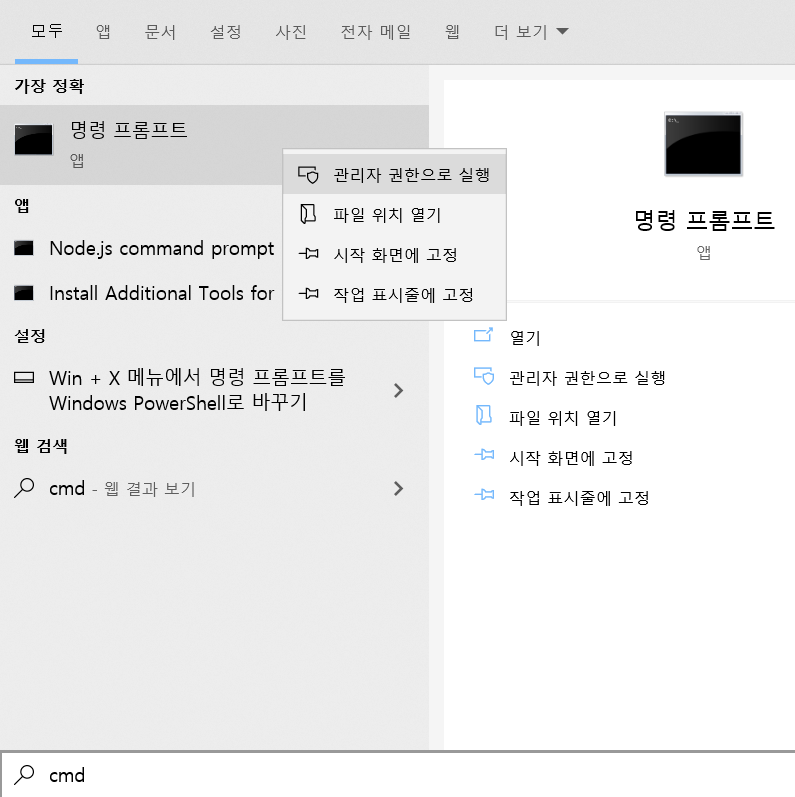Switch to the 웹 filter tab
Screen dimensions: 795x797
pyautogui.click(x=452, y=32)
